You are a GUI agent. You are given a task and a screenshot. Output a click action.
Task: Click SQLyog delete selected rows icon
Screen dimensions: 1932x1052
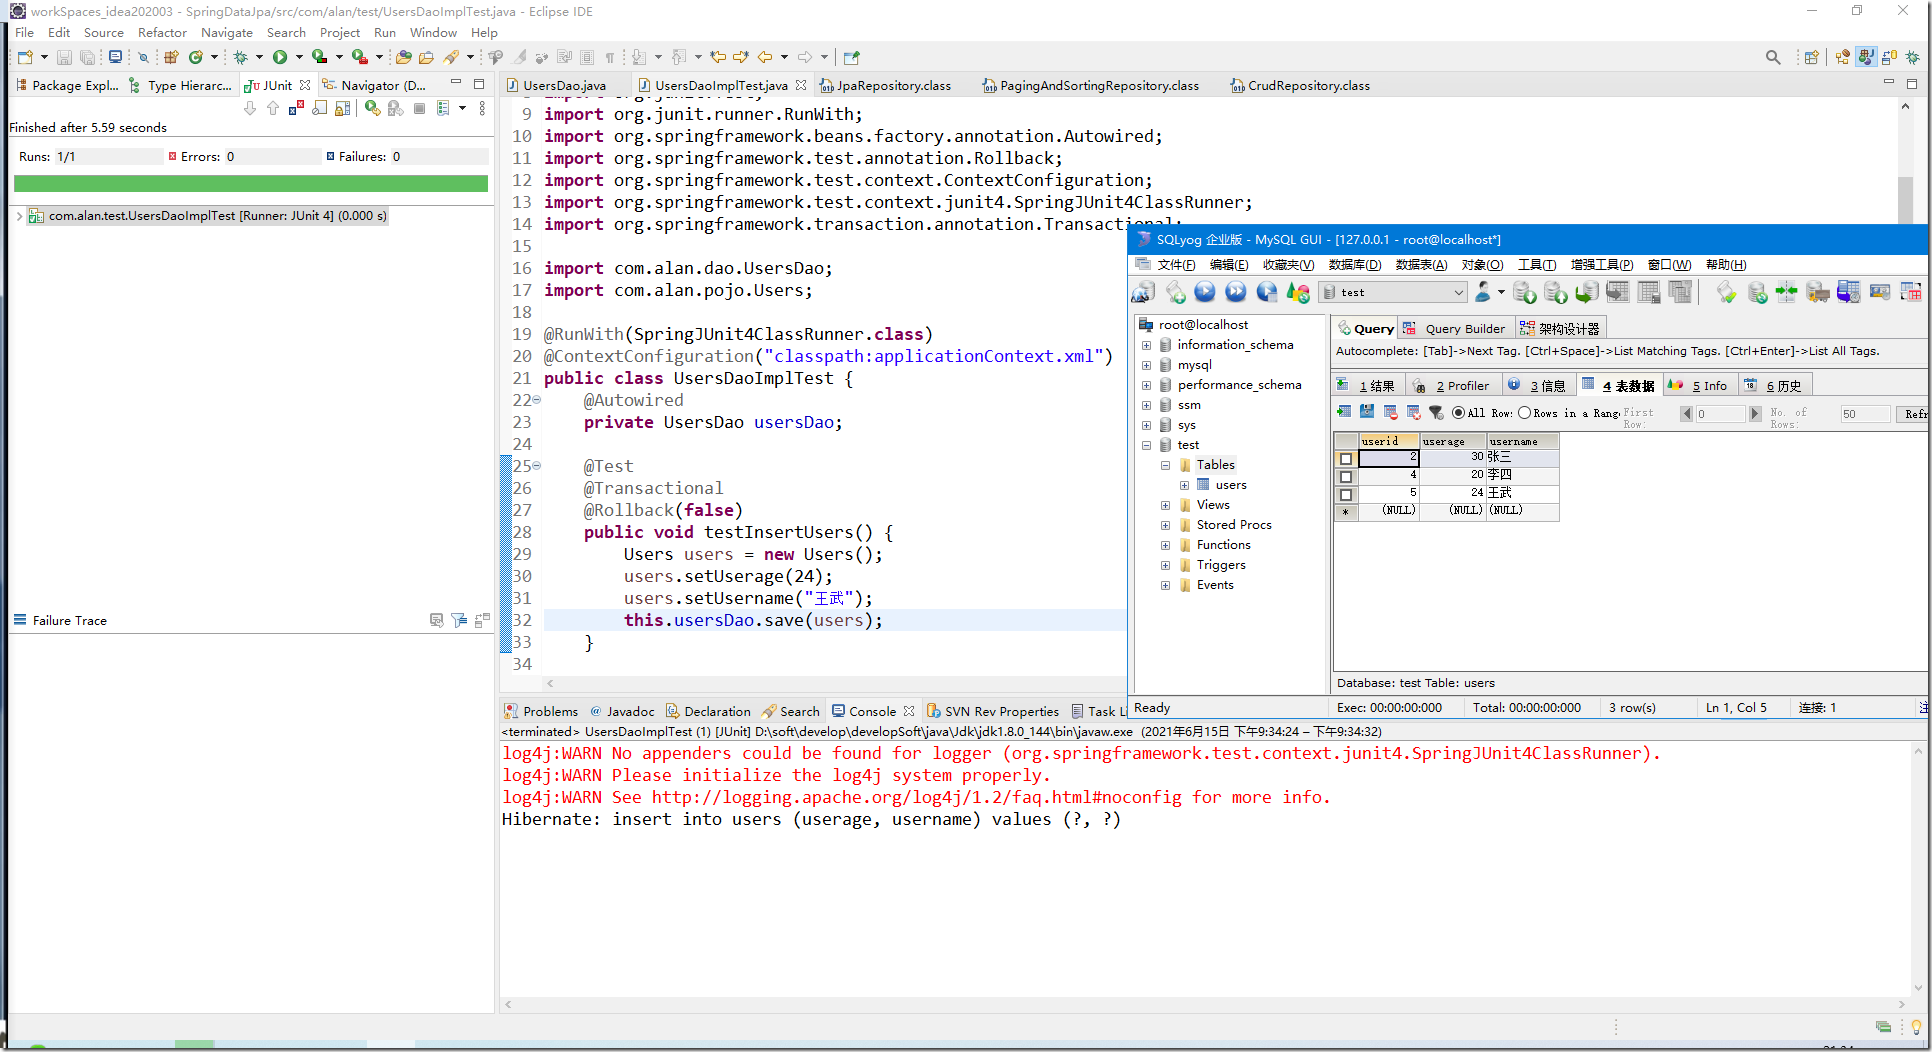pyautogui.click(x=1390, y=413)
